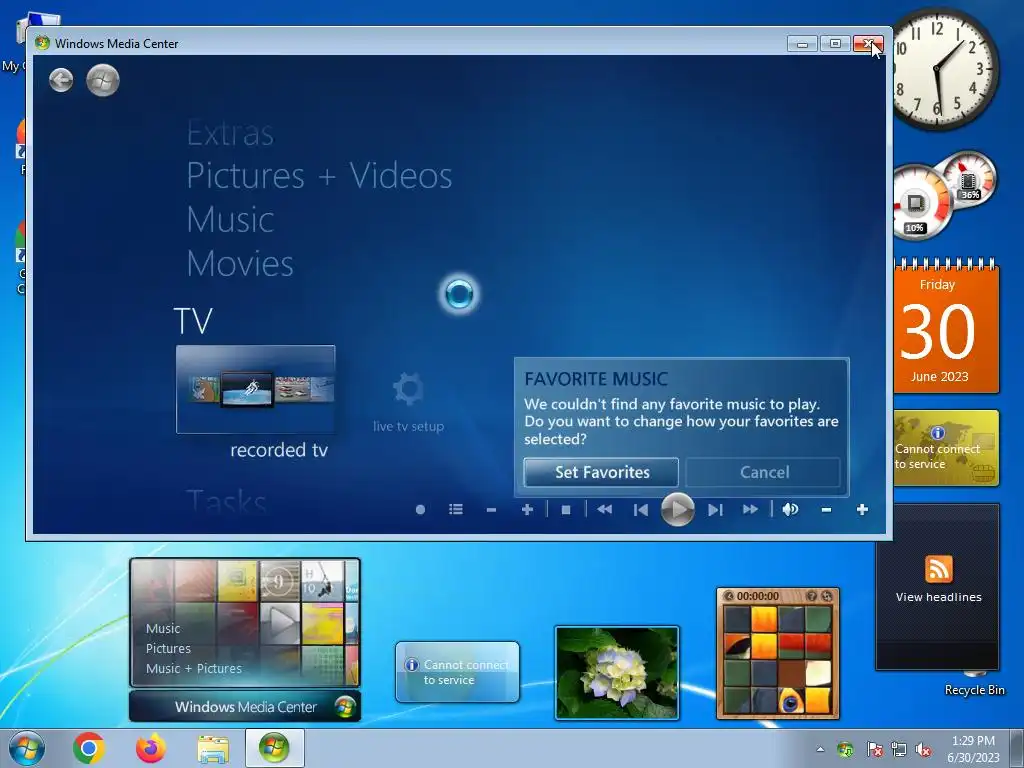Select Extras in Media Center menu

pyautogui.click(x=230, y=134)
